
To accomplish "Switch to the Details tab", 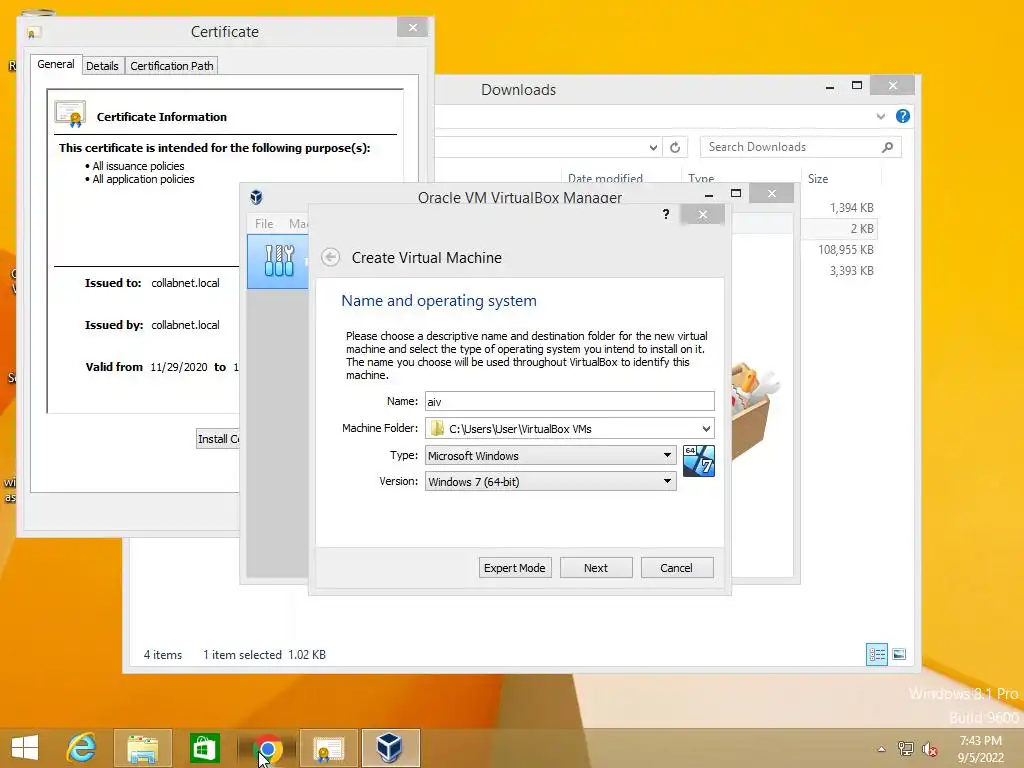I will pyautogui.click(x=102, y=66).
